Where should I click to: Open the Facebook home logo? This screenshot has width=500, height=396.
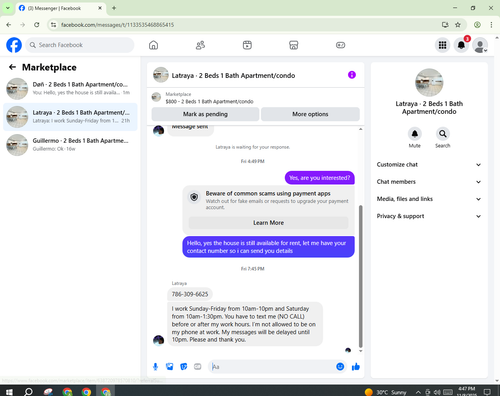coord(14,45)
